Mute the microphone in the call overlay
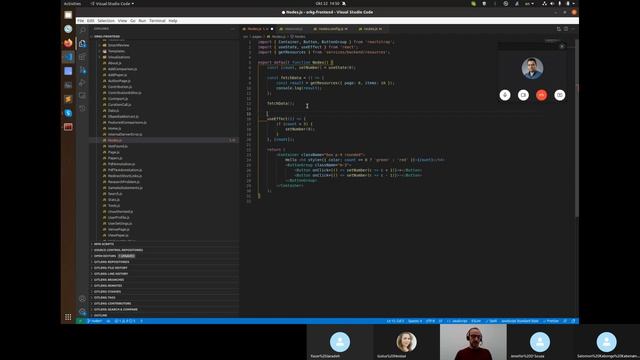 click(x=505, y=95)
